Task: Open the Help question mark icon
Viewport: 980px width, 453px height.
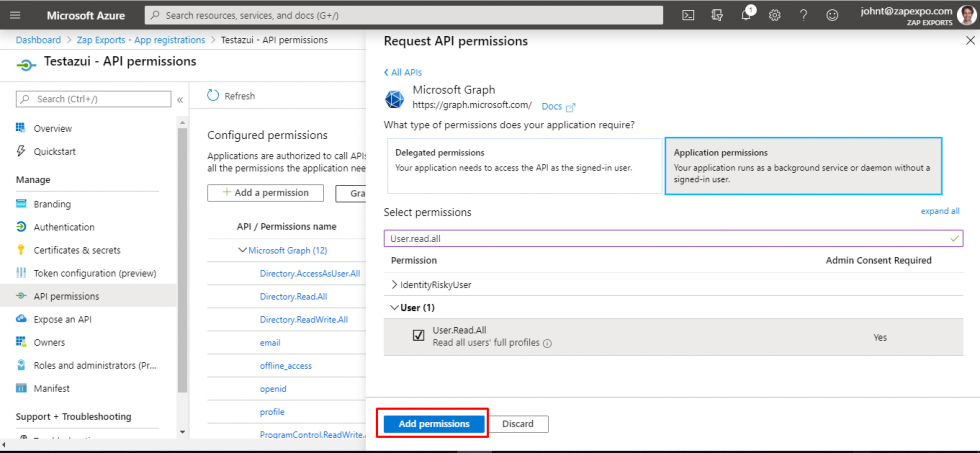Action: pos(803,16)
